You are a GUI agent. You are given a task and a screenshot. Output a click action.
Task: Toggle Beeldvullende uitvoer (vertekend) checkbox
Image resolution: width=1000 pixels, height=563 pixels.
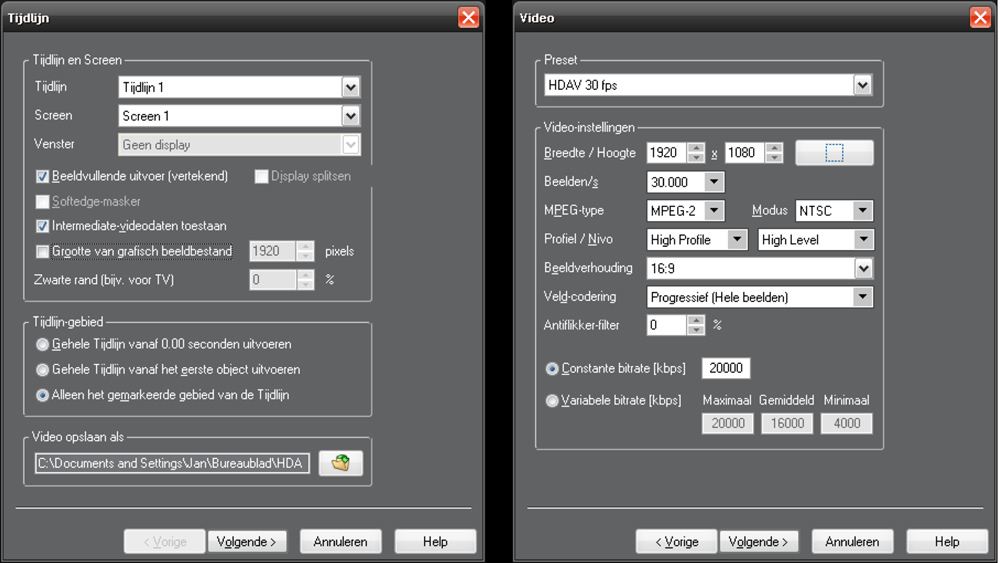42,176
